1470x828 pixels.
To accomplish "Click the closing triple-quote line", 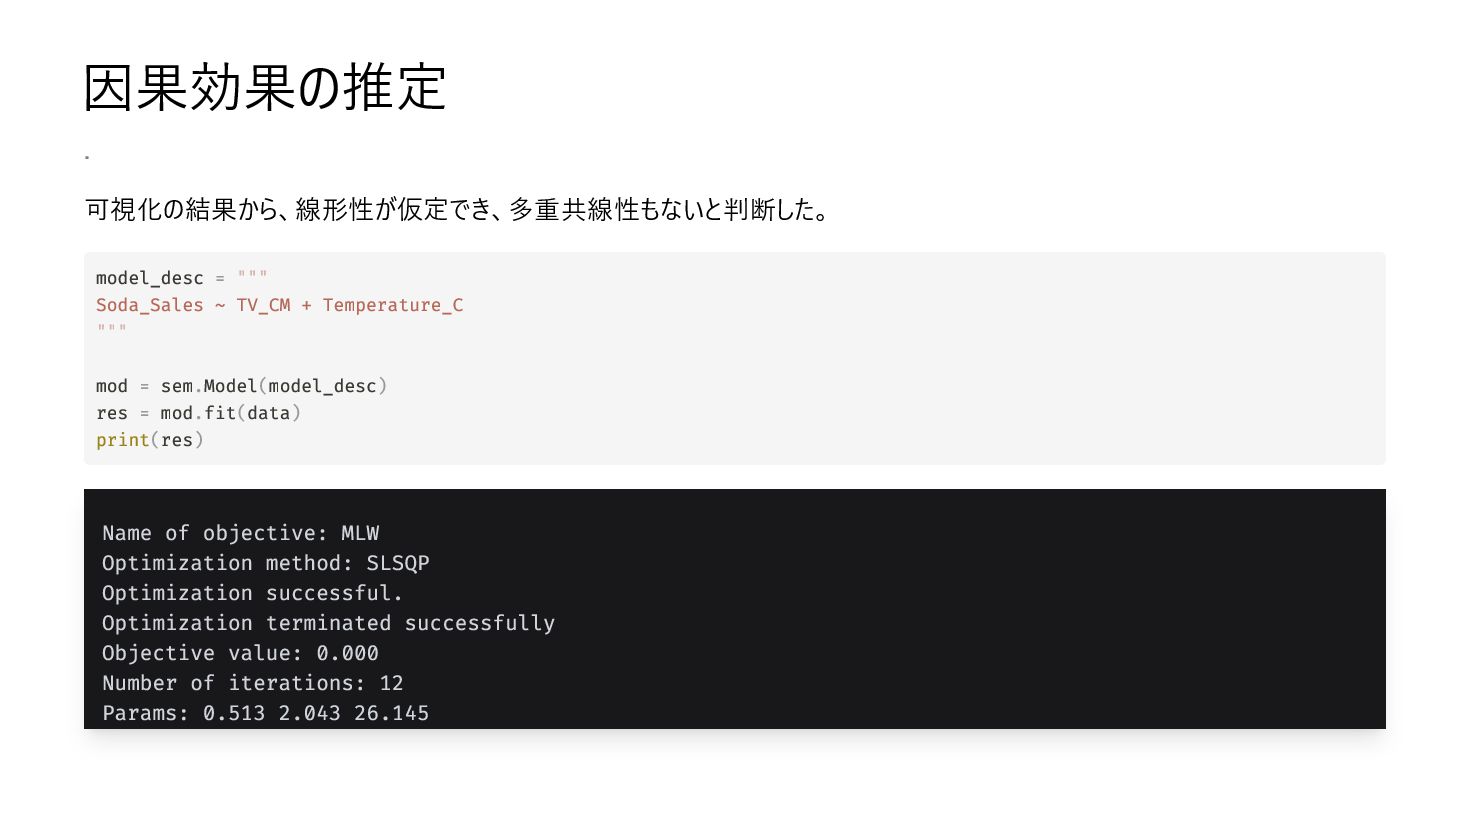I will (112, 329).
